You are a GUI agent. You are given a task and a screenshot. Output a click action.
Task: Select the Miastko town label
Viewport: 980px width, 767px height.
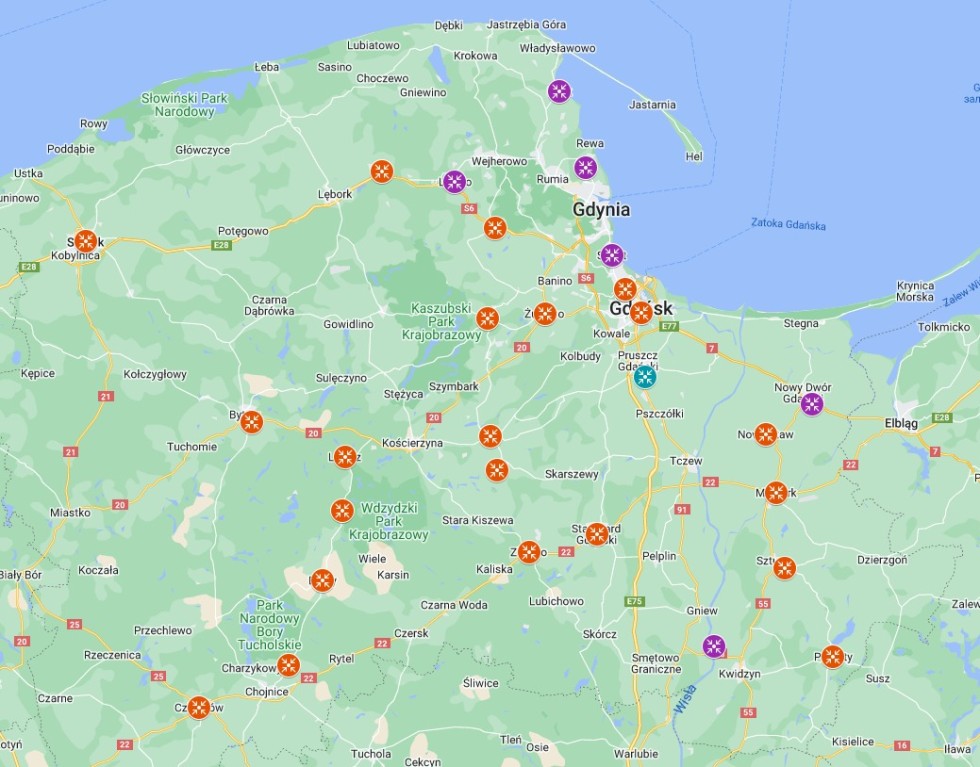click(x=70, y=512)
